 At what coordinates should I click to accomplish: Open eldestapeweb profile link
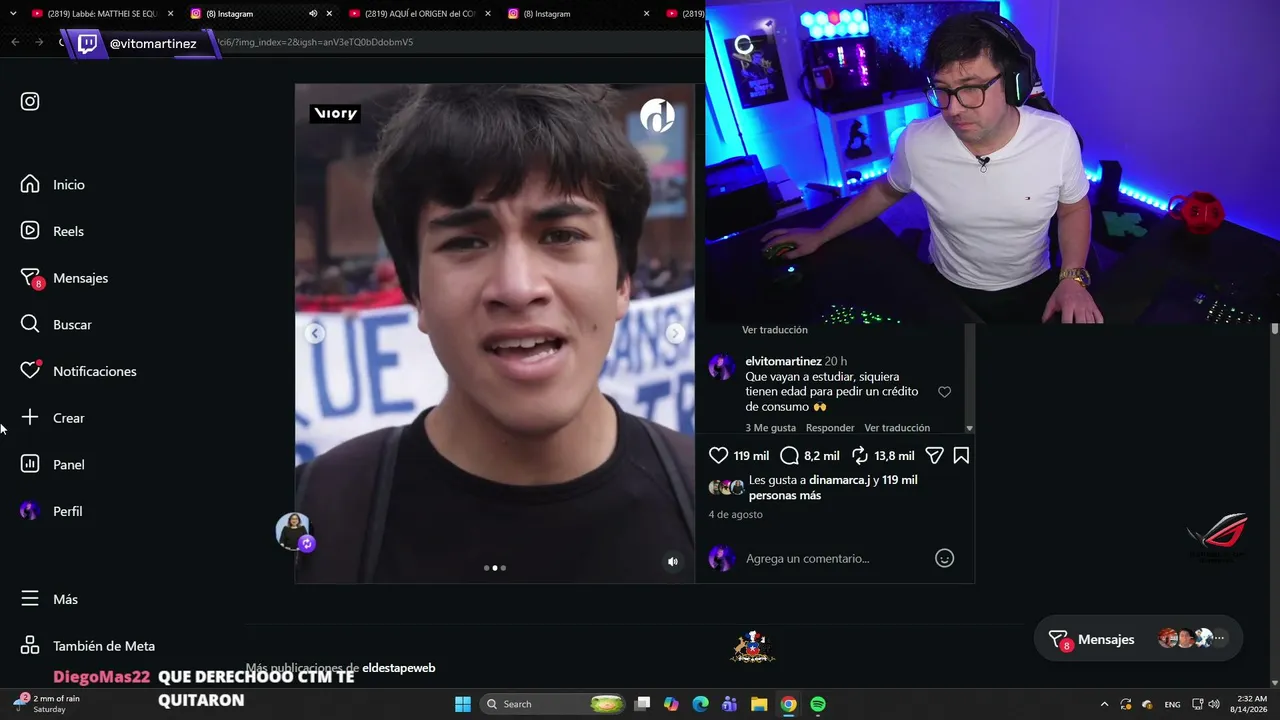pos(399,668)
